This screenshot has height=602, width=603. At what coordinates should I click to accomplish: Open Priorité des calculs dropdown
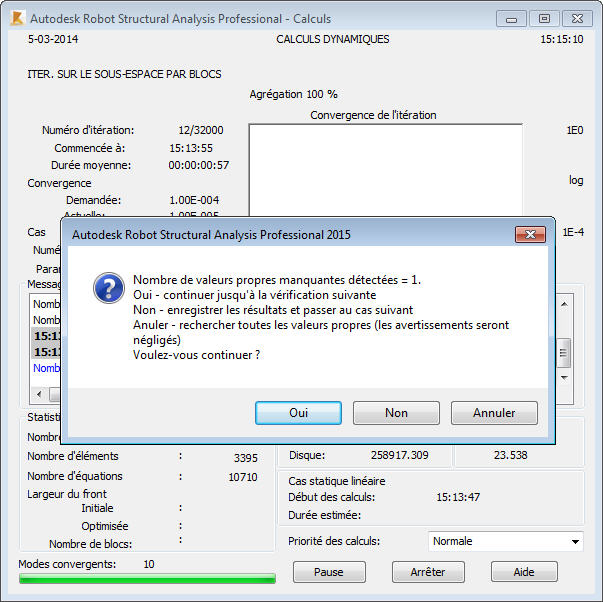pos(506,541)
